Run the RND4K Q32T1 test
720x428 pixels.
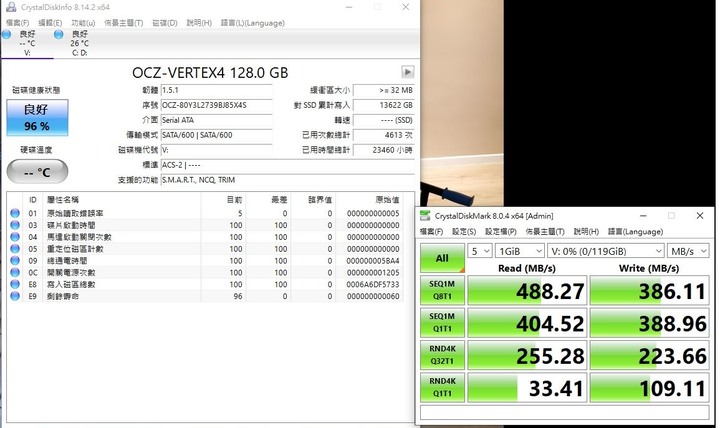click(442, 355)
